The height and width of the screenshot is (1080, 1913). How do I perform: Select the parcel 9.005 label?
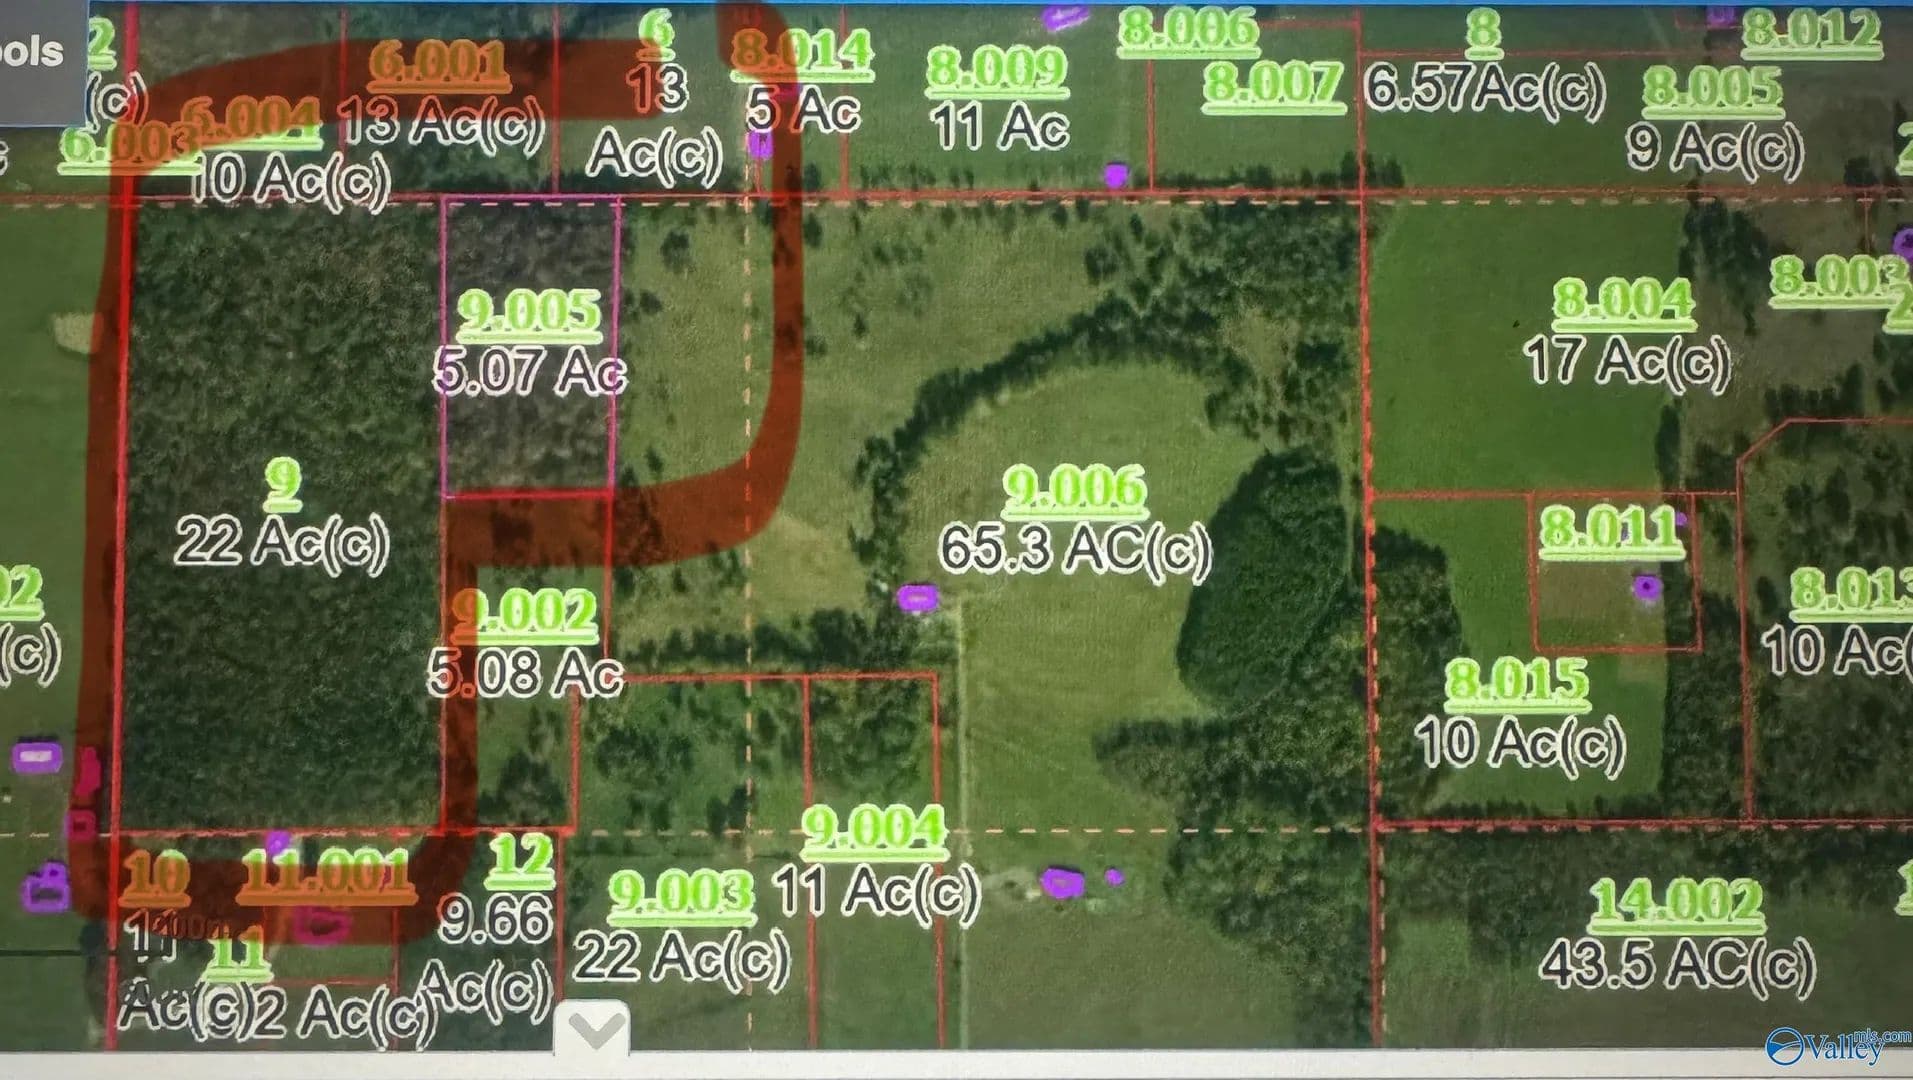pyautogui.click(x=528, y=312)
